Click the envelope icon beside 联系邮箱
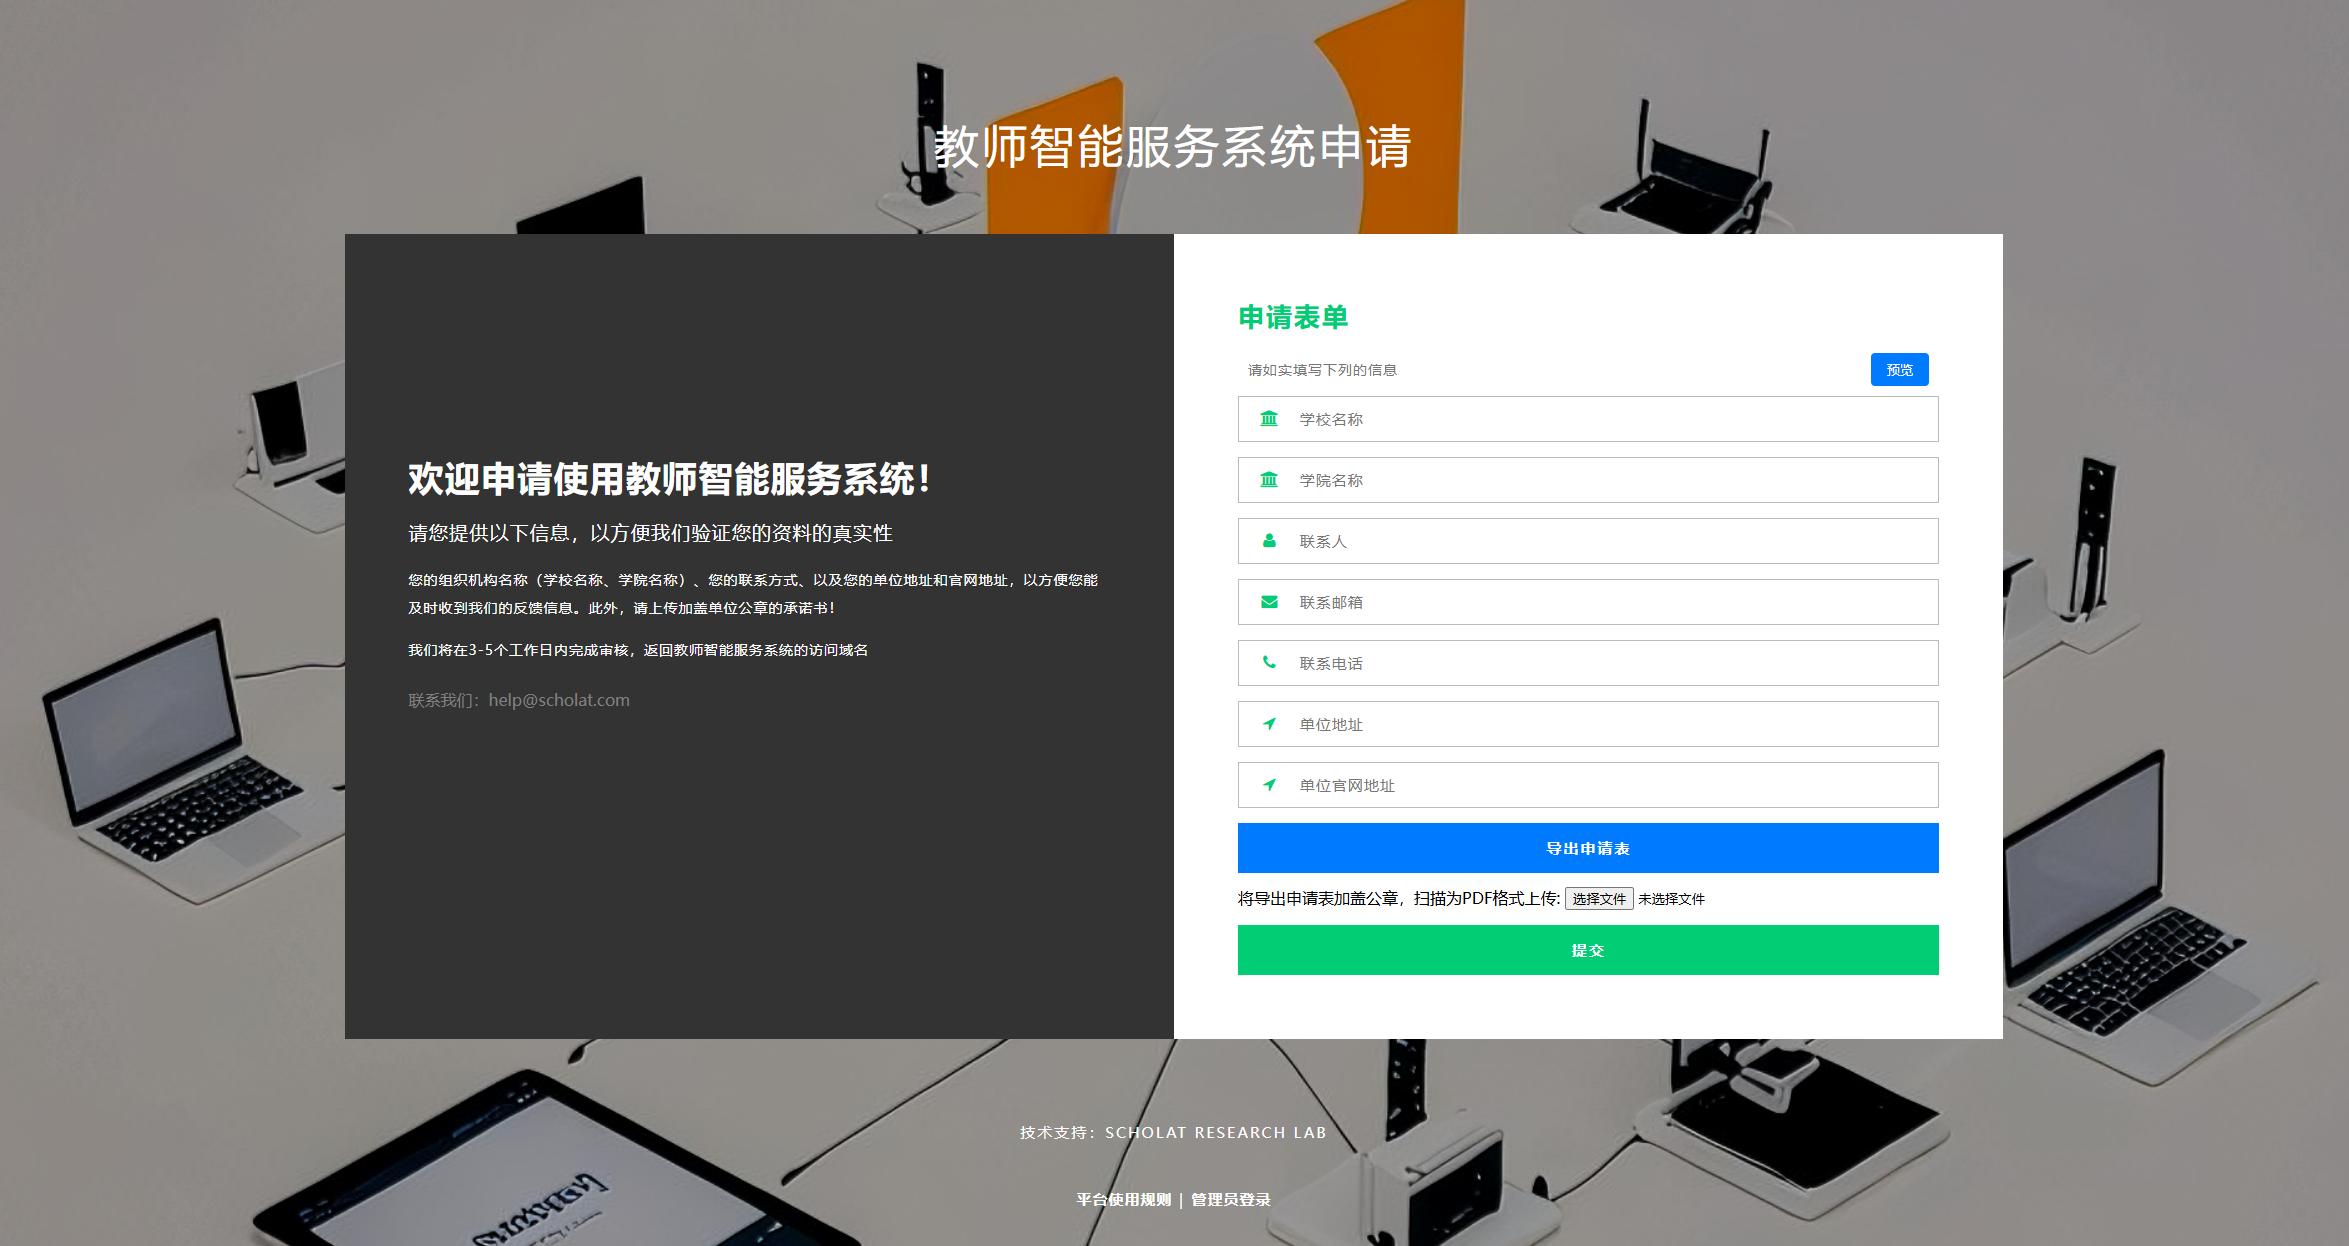The width and height of the screenshot is (2349, 1246). tap(1269, 602)
